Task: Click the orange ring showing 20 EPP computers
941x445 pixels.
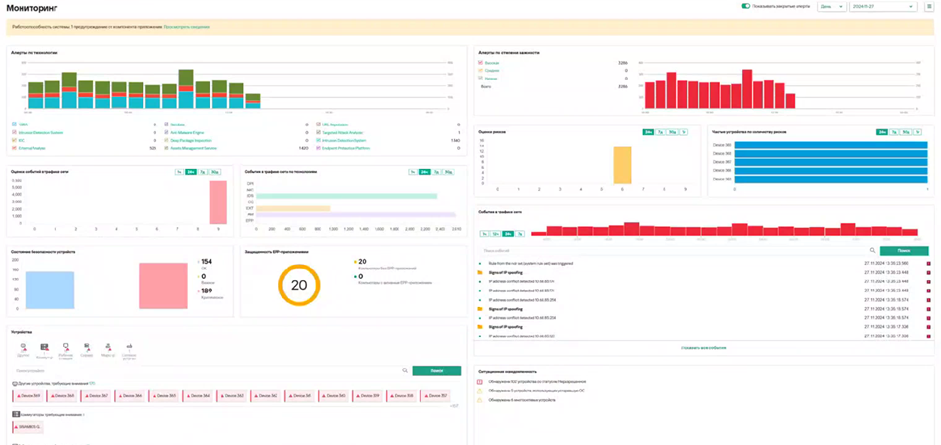Action: pyautogui.click(x=299, y=285)
